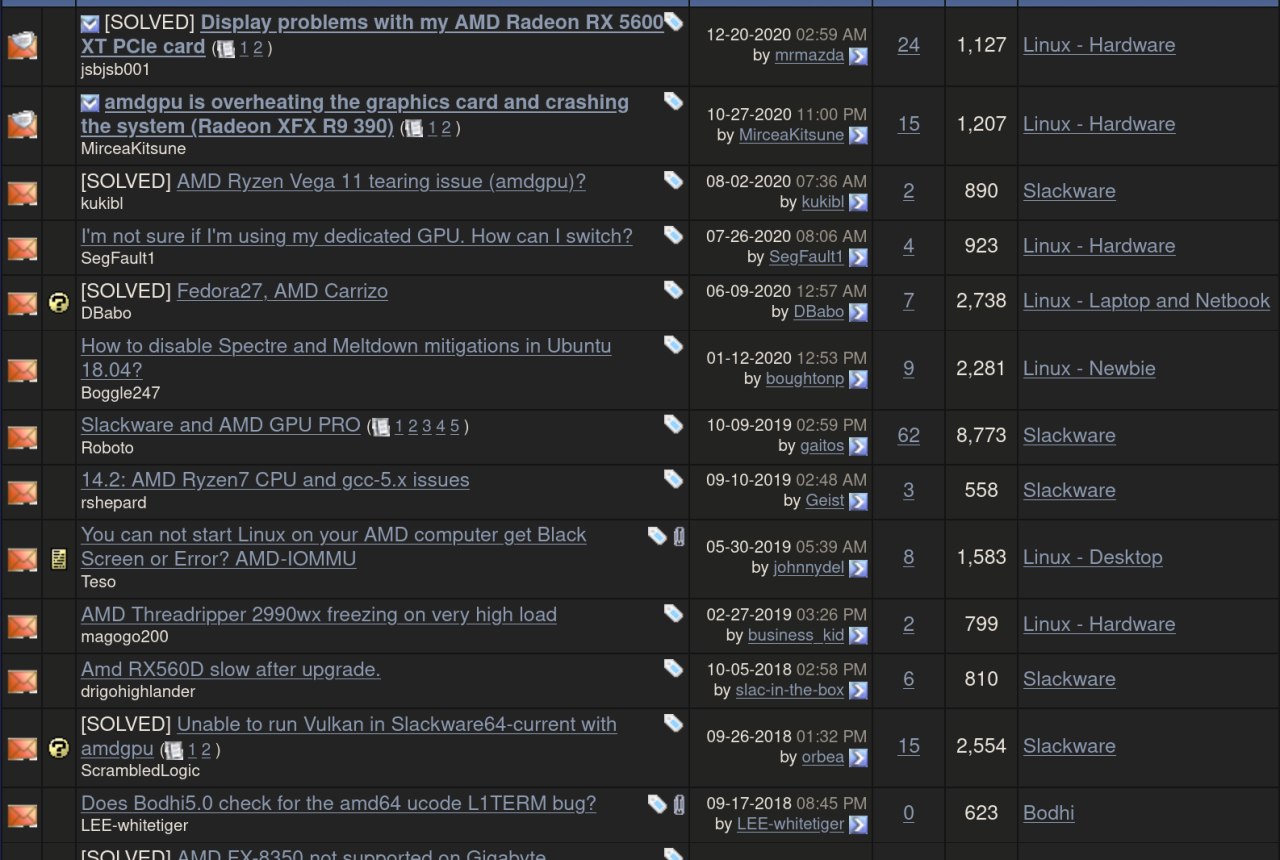Screen dimensions: 1280x860
Task: Open thread about dedicated GPU switching
Action: (x=357, y=236)
